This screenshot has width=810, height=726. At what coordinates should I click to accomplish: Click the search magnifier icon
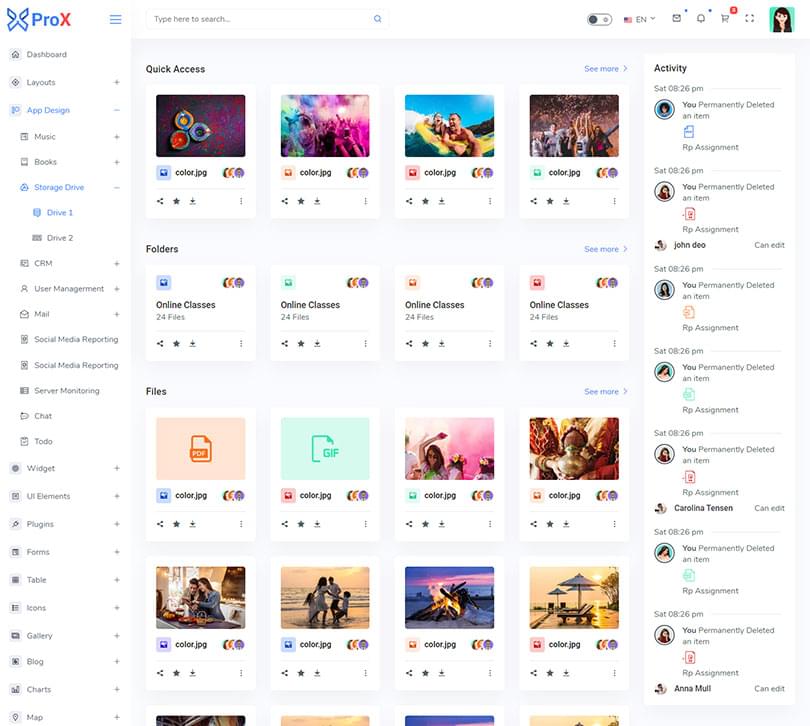point(377,19)
